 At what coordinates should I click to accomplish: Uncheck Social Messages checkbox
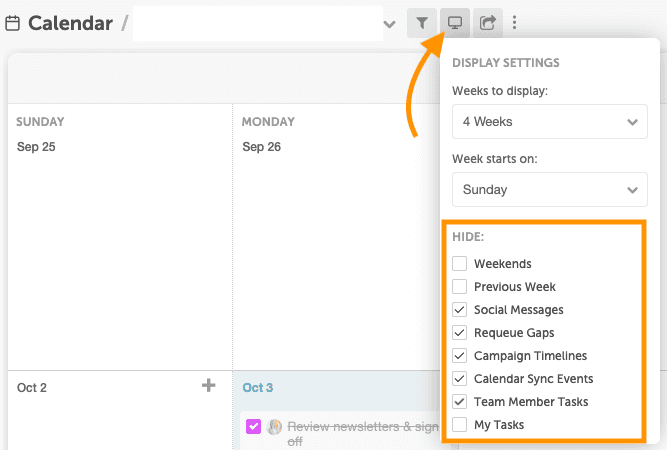pos(460,310)
